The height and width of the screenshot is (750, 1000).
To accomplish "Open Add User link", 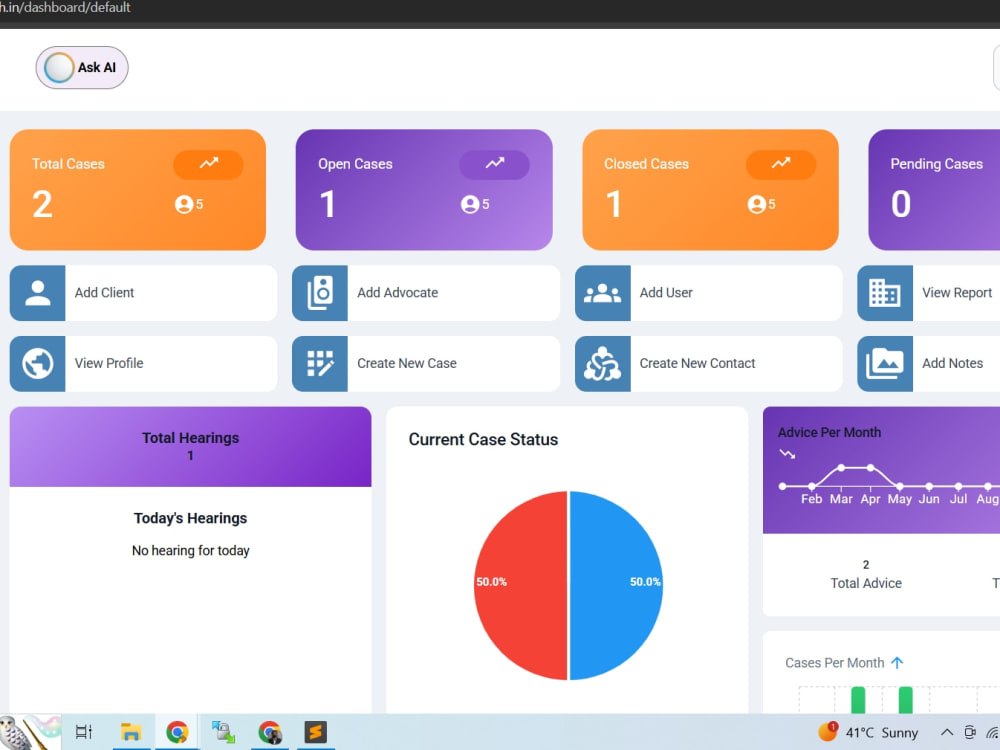I will [x=666, y=293].
